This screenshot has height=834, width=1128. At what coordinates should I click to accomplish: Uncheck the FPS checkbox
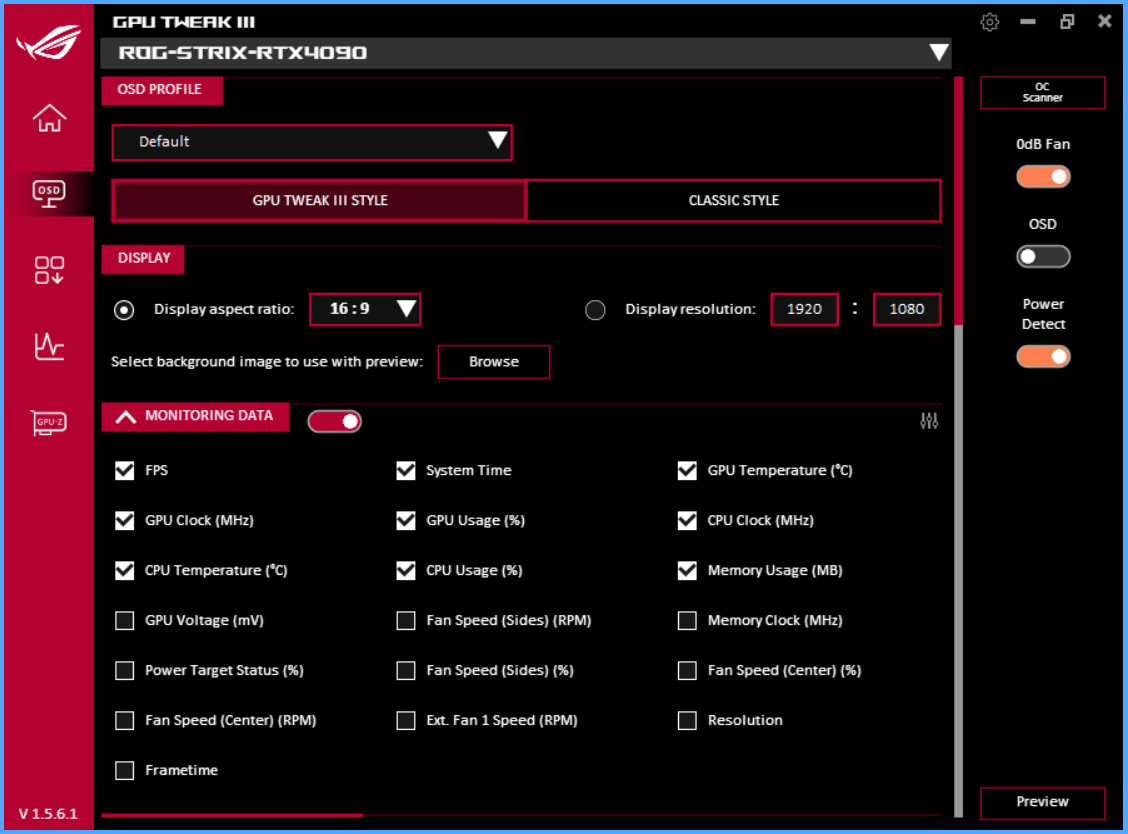(124, 471)
